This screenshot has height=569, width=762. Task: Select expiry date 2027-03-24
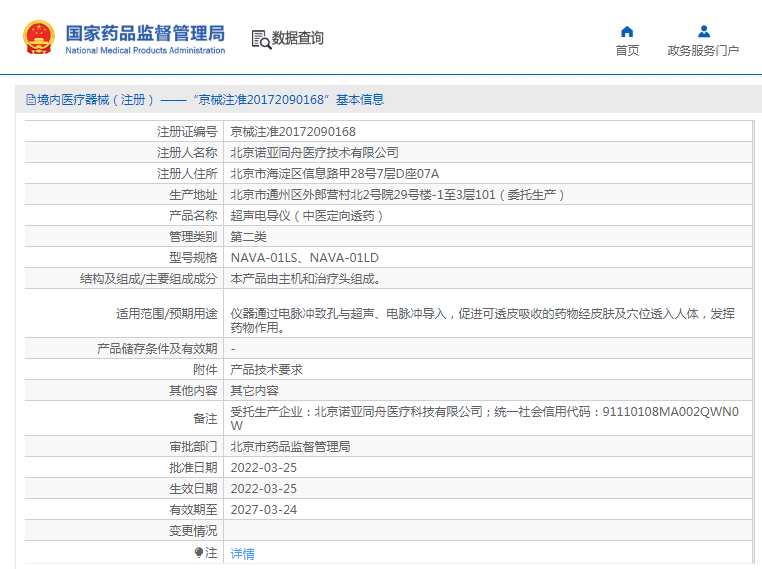263,509
